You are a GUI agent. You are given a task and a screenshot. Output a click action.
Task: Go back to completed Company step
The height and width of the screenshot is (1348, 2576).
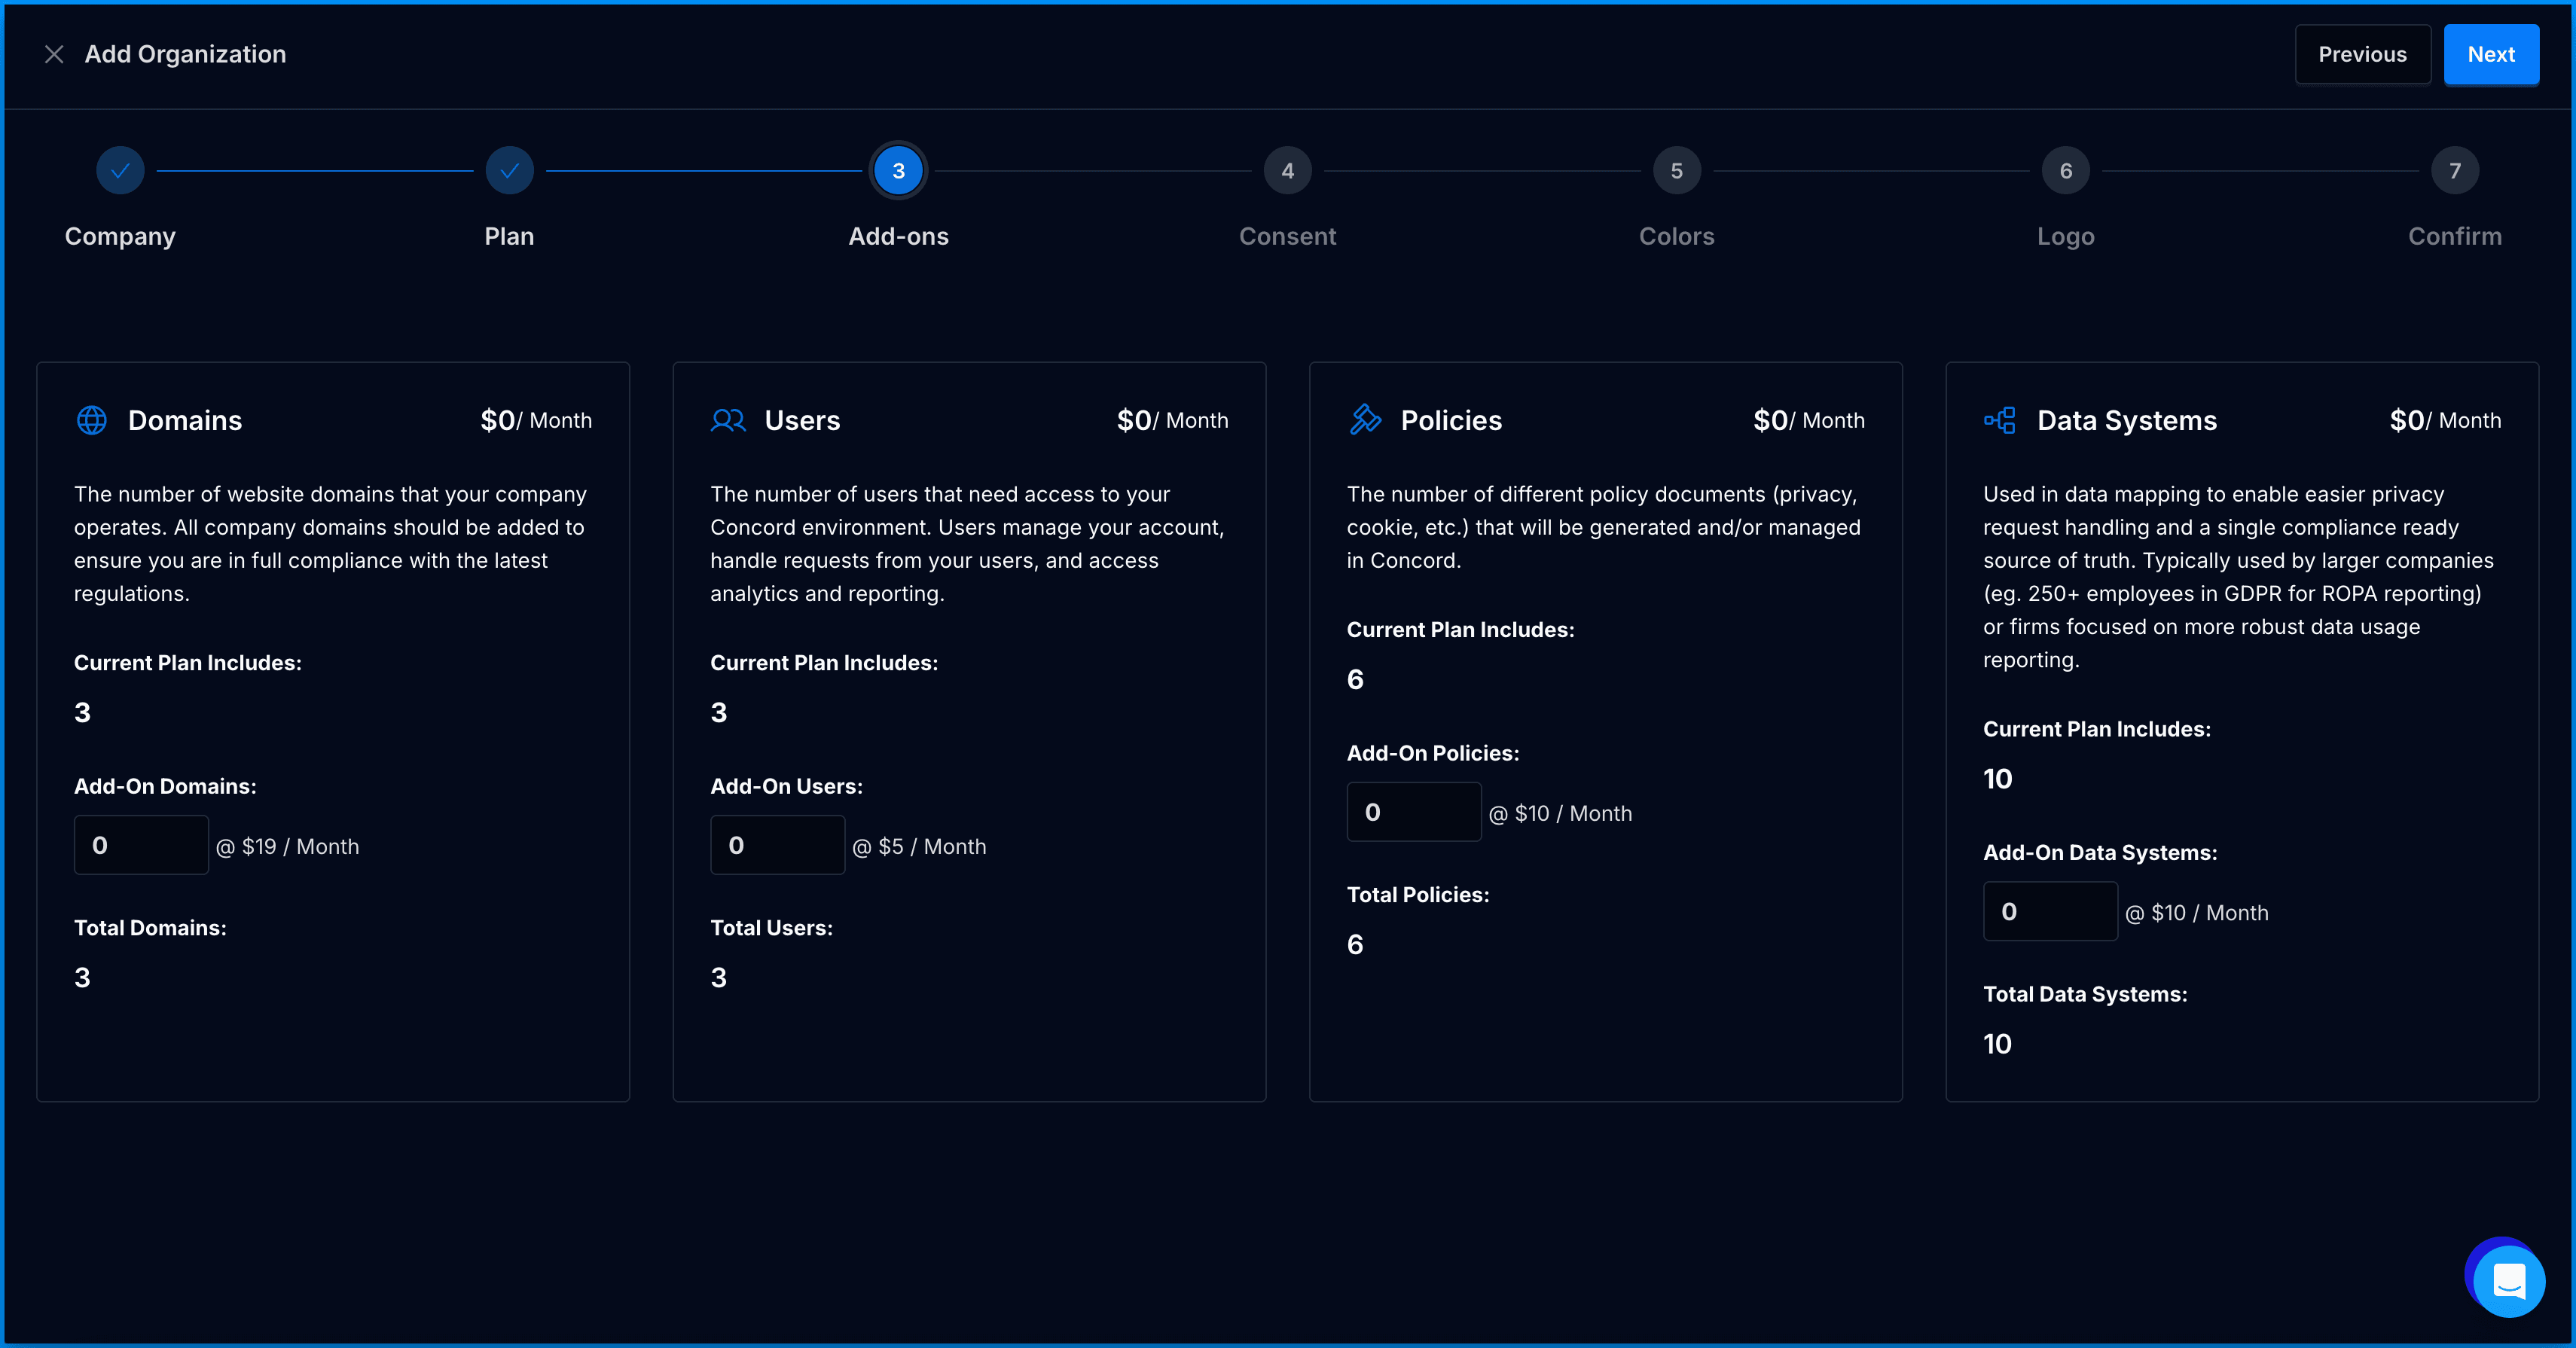[120, 171]
